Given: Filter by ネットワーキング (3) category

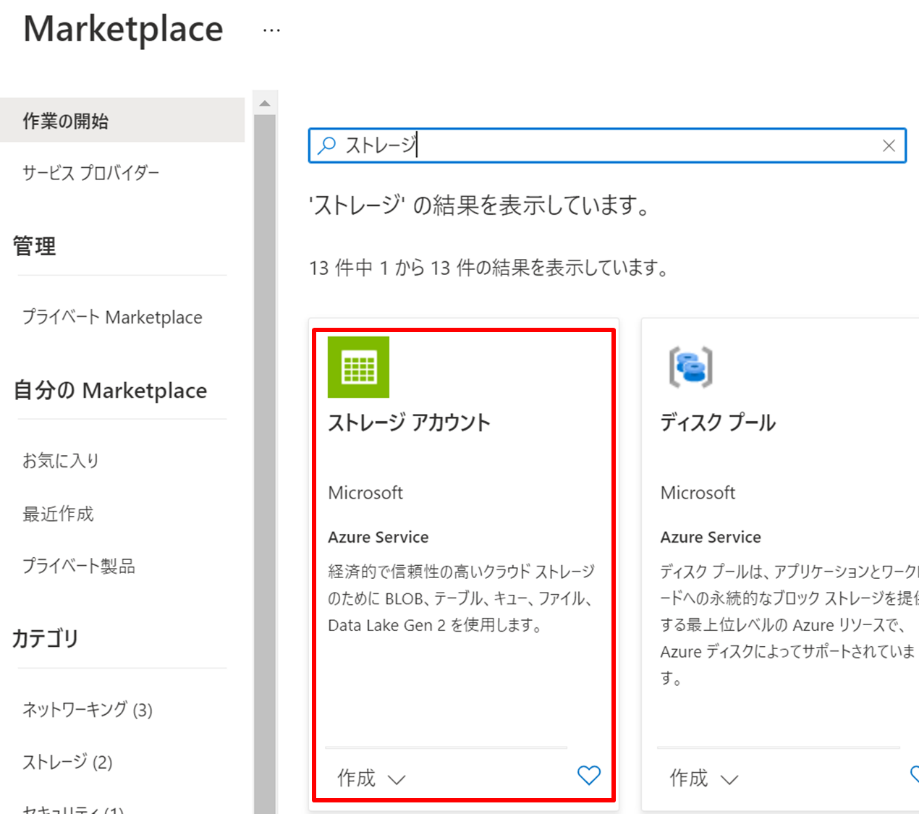Looking at the screenshot, I should [87, 710].
